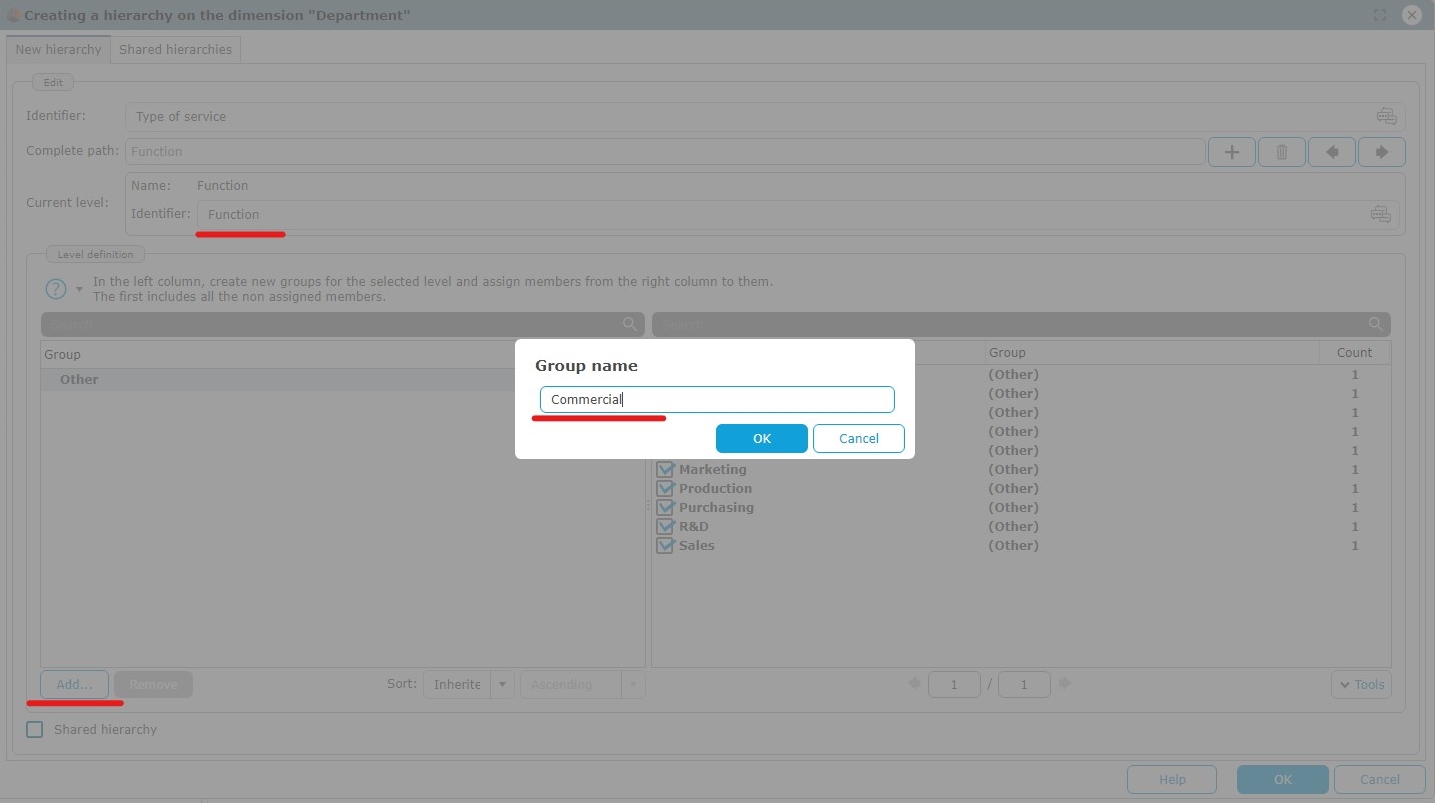Select the New hierarchy tab

[58, 49]
